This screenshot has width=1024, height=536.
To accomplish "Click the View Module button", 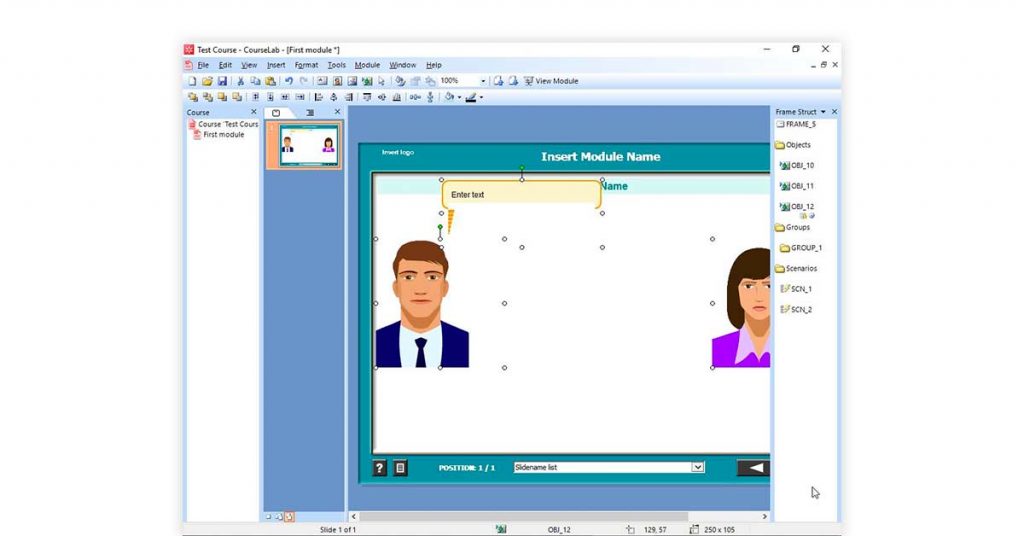I will (x=551, y=81).
